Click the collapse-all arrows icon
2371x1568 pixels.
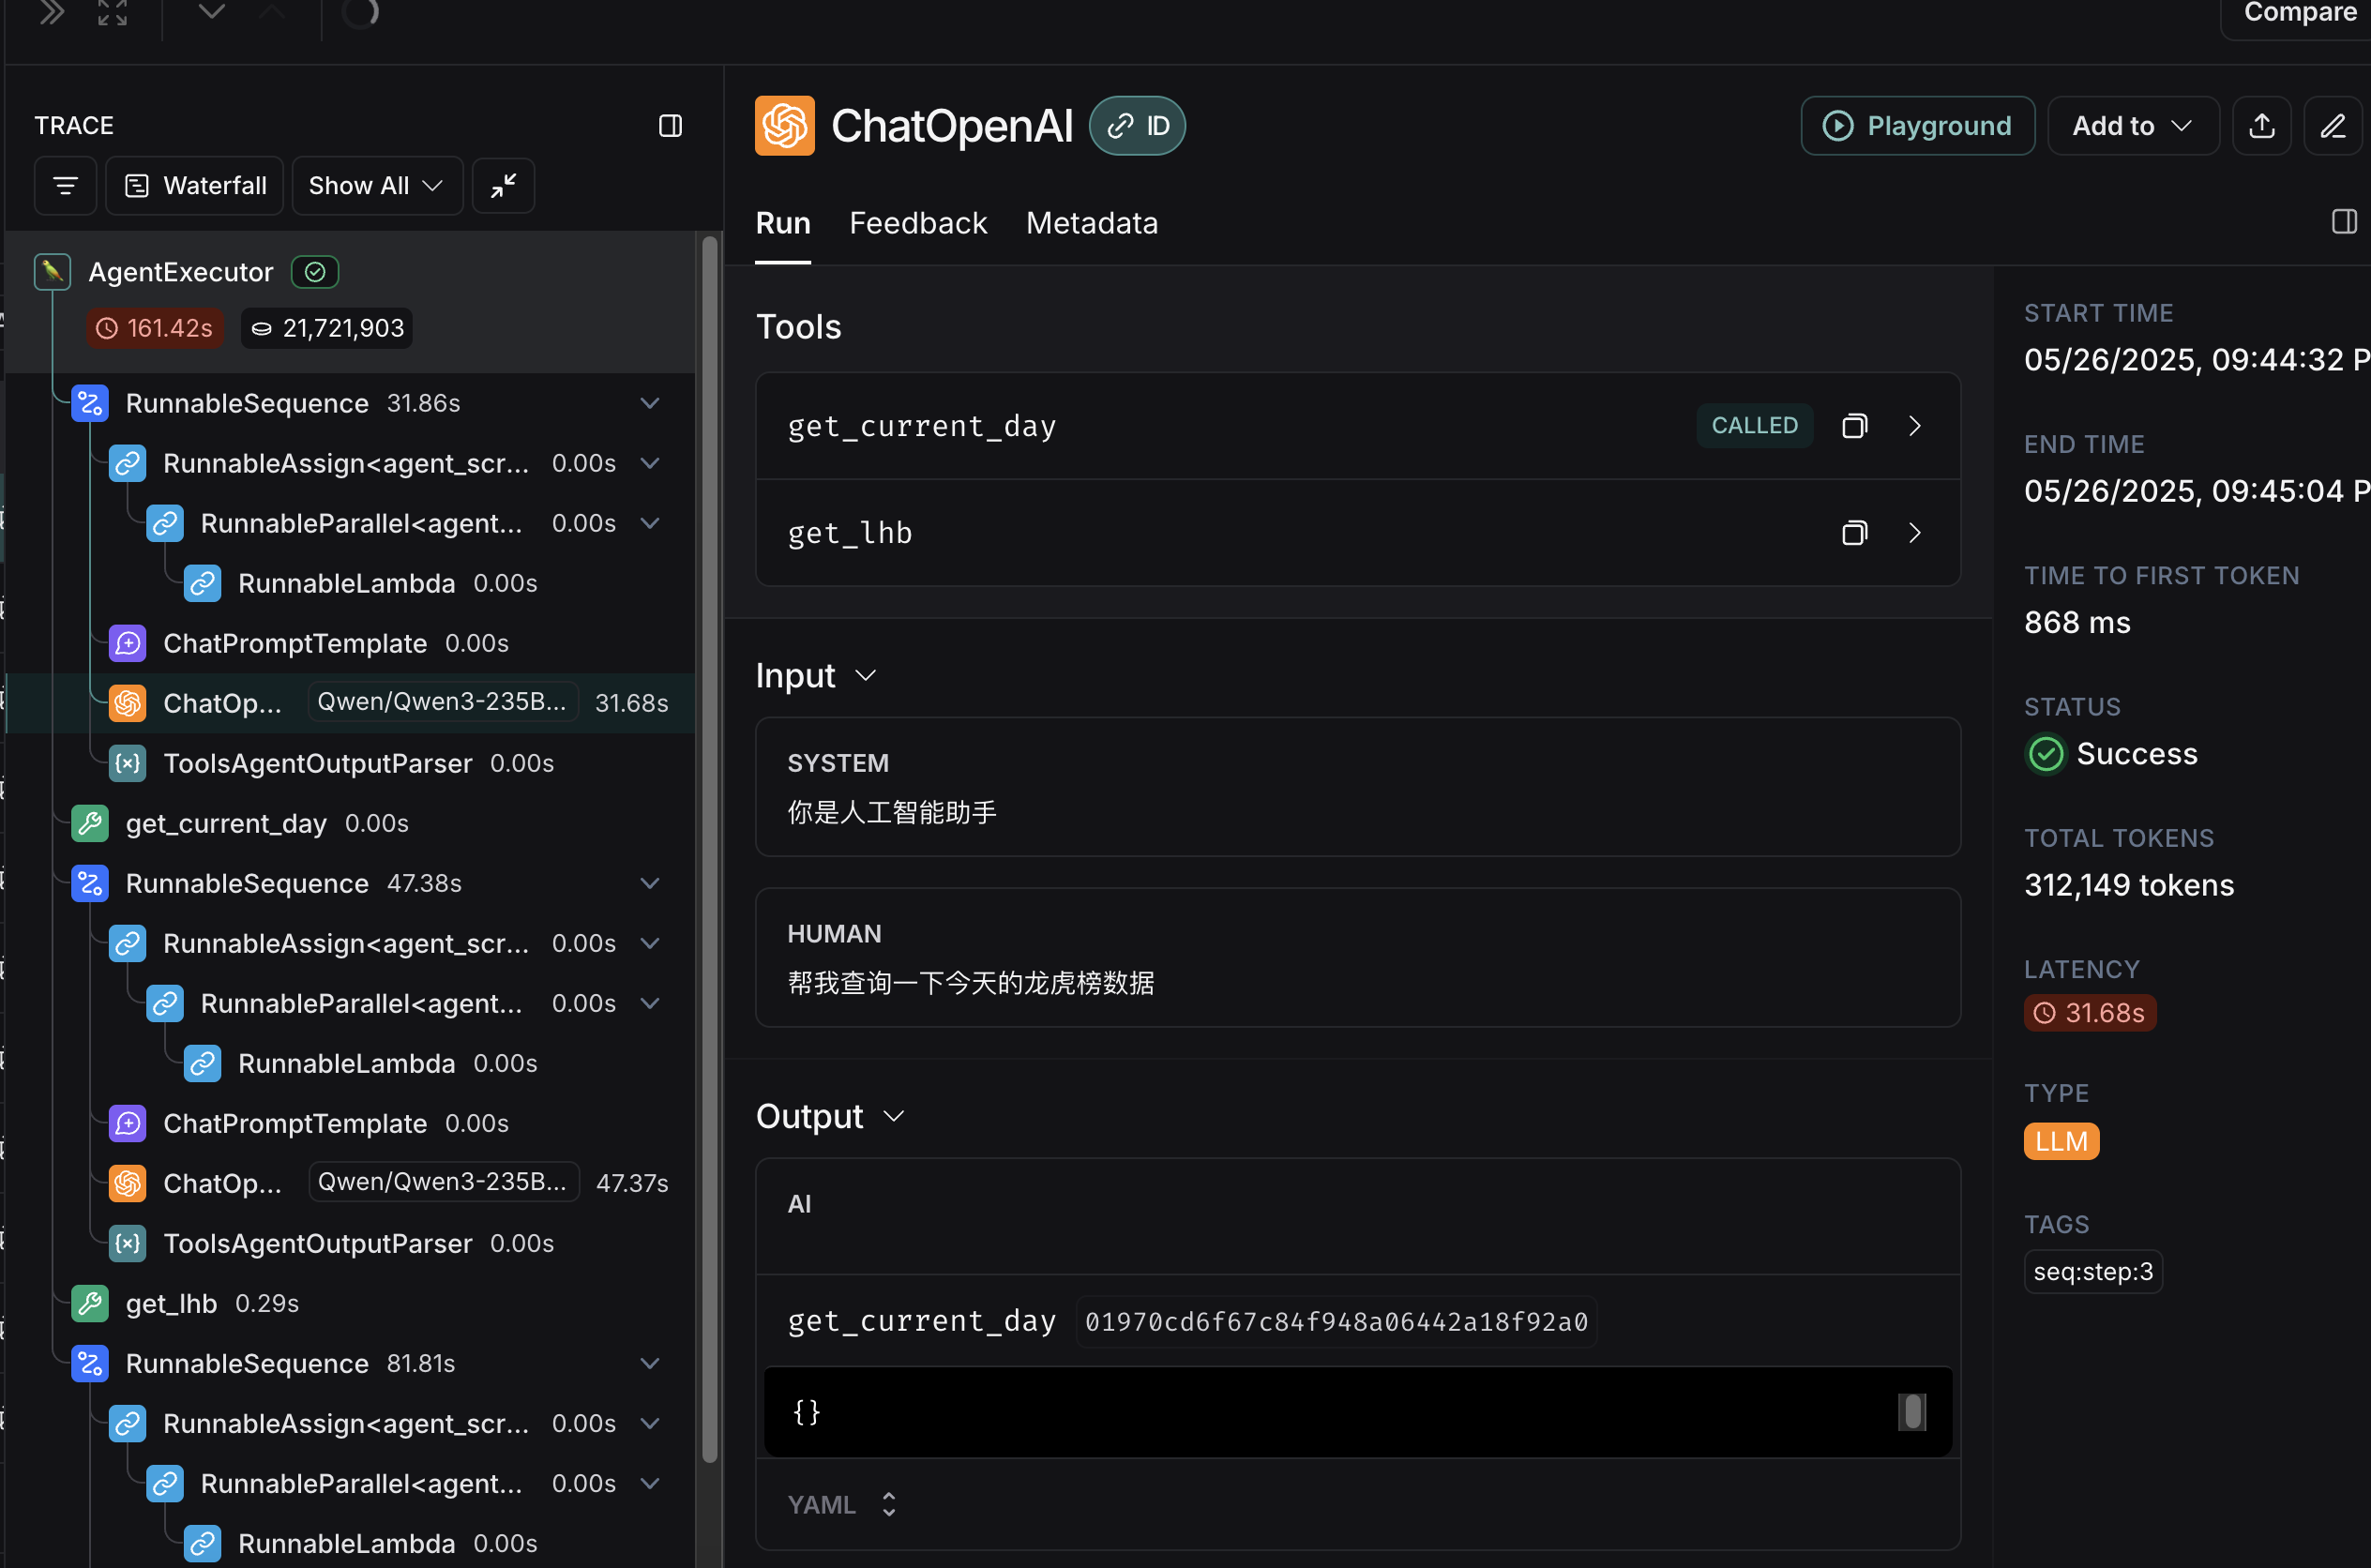503,186
